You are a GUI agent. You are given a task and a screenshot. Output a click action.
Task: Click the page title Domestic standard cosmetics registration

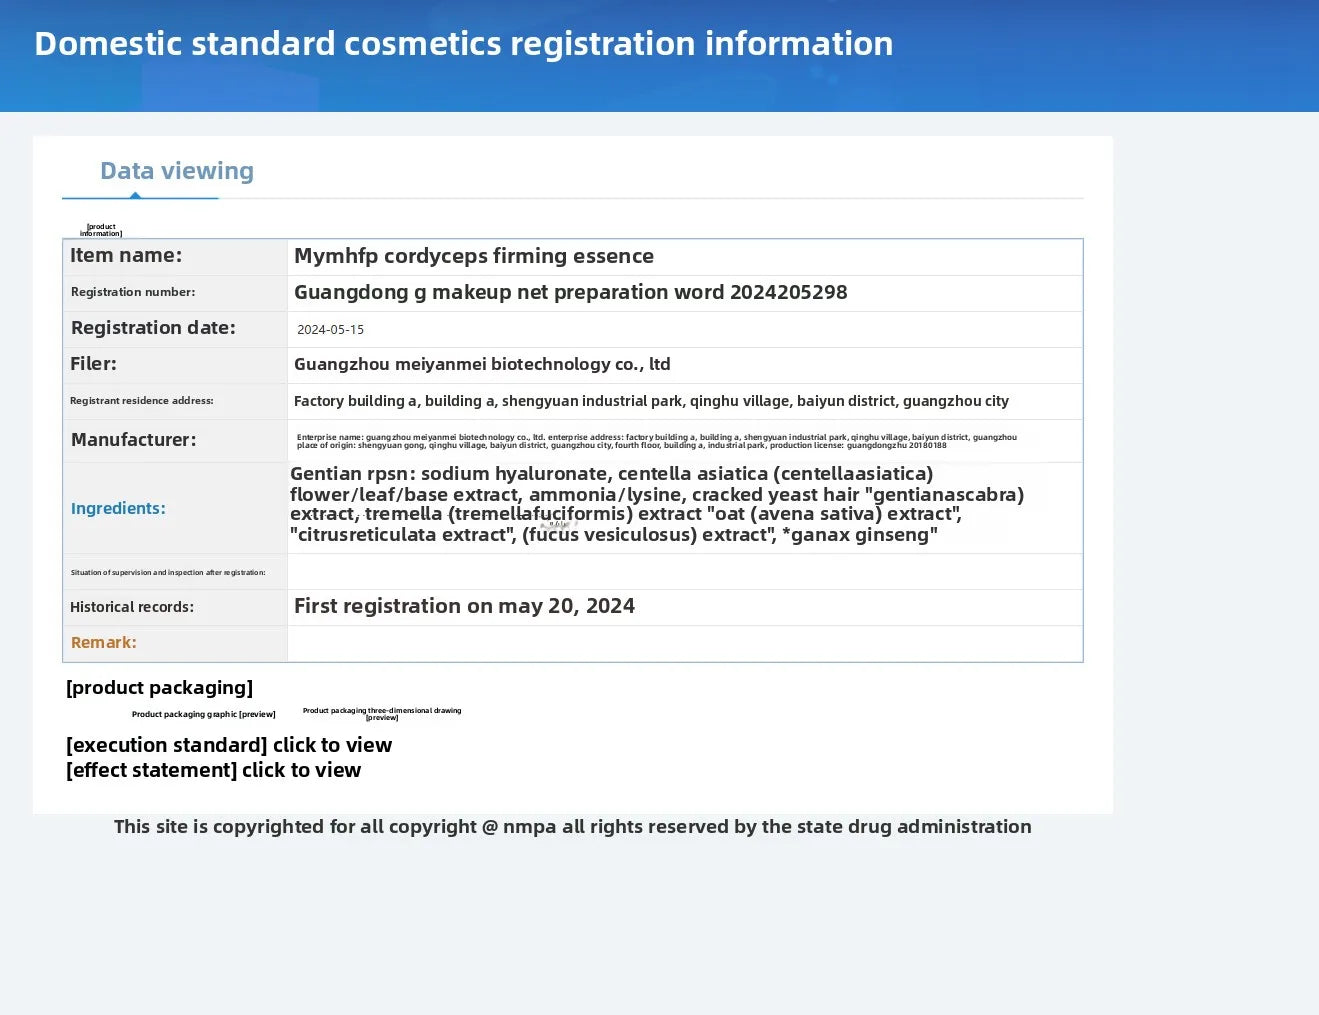tap(463, 43)
